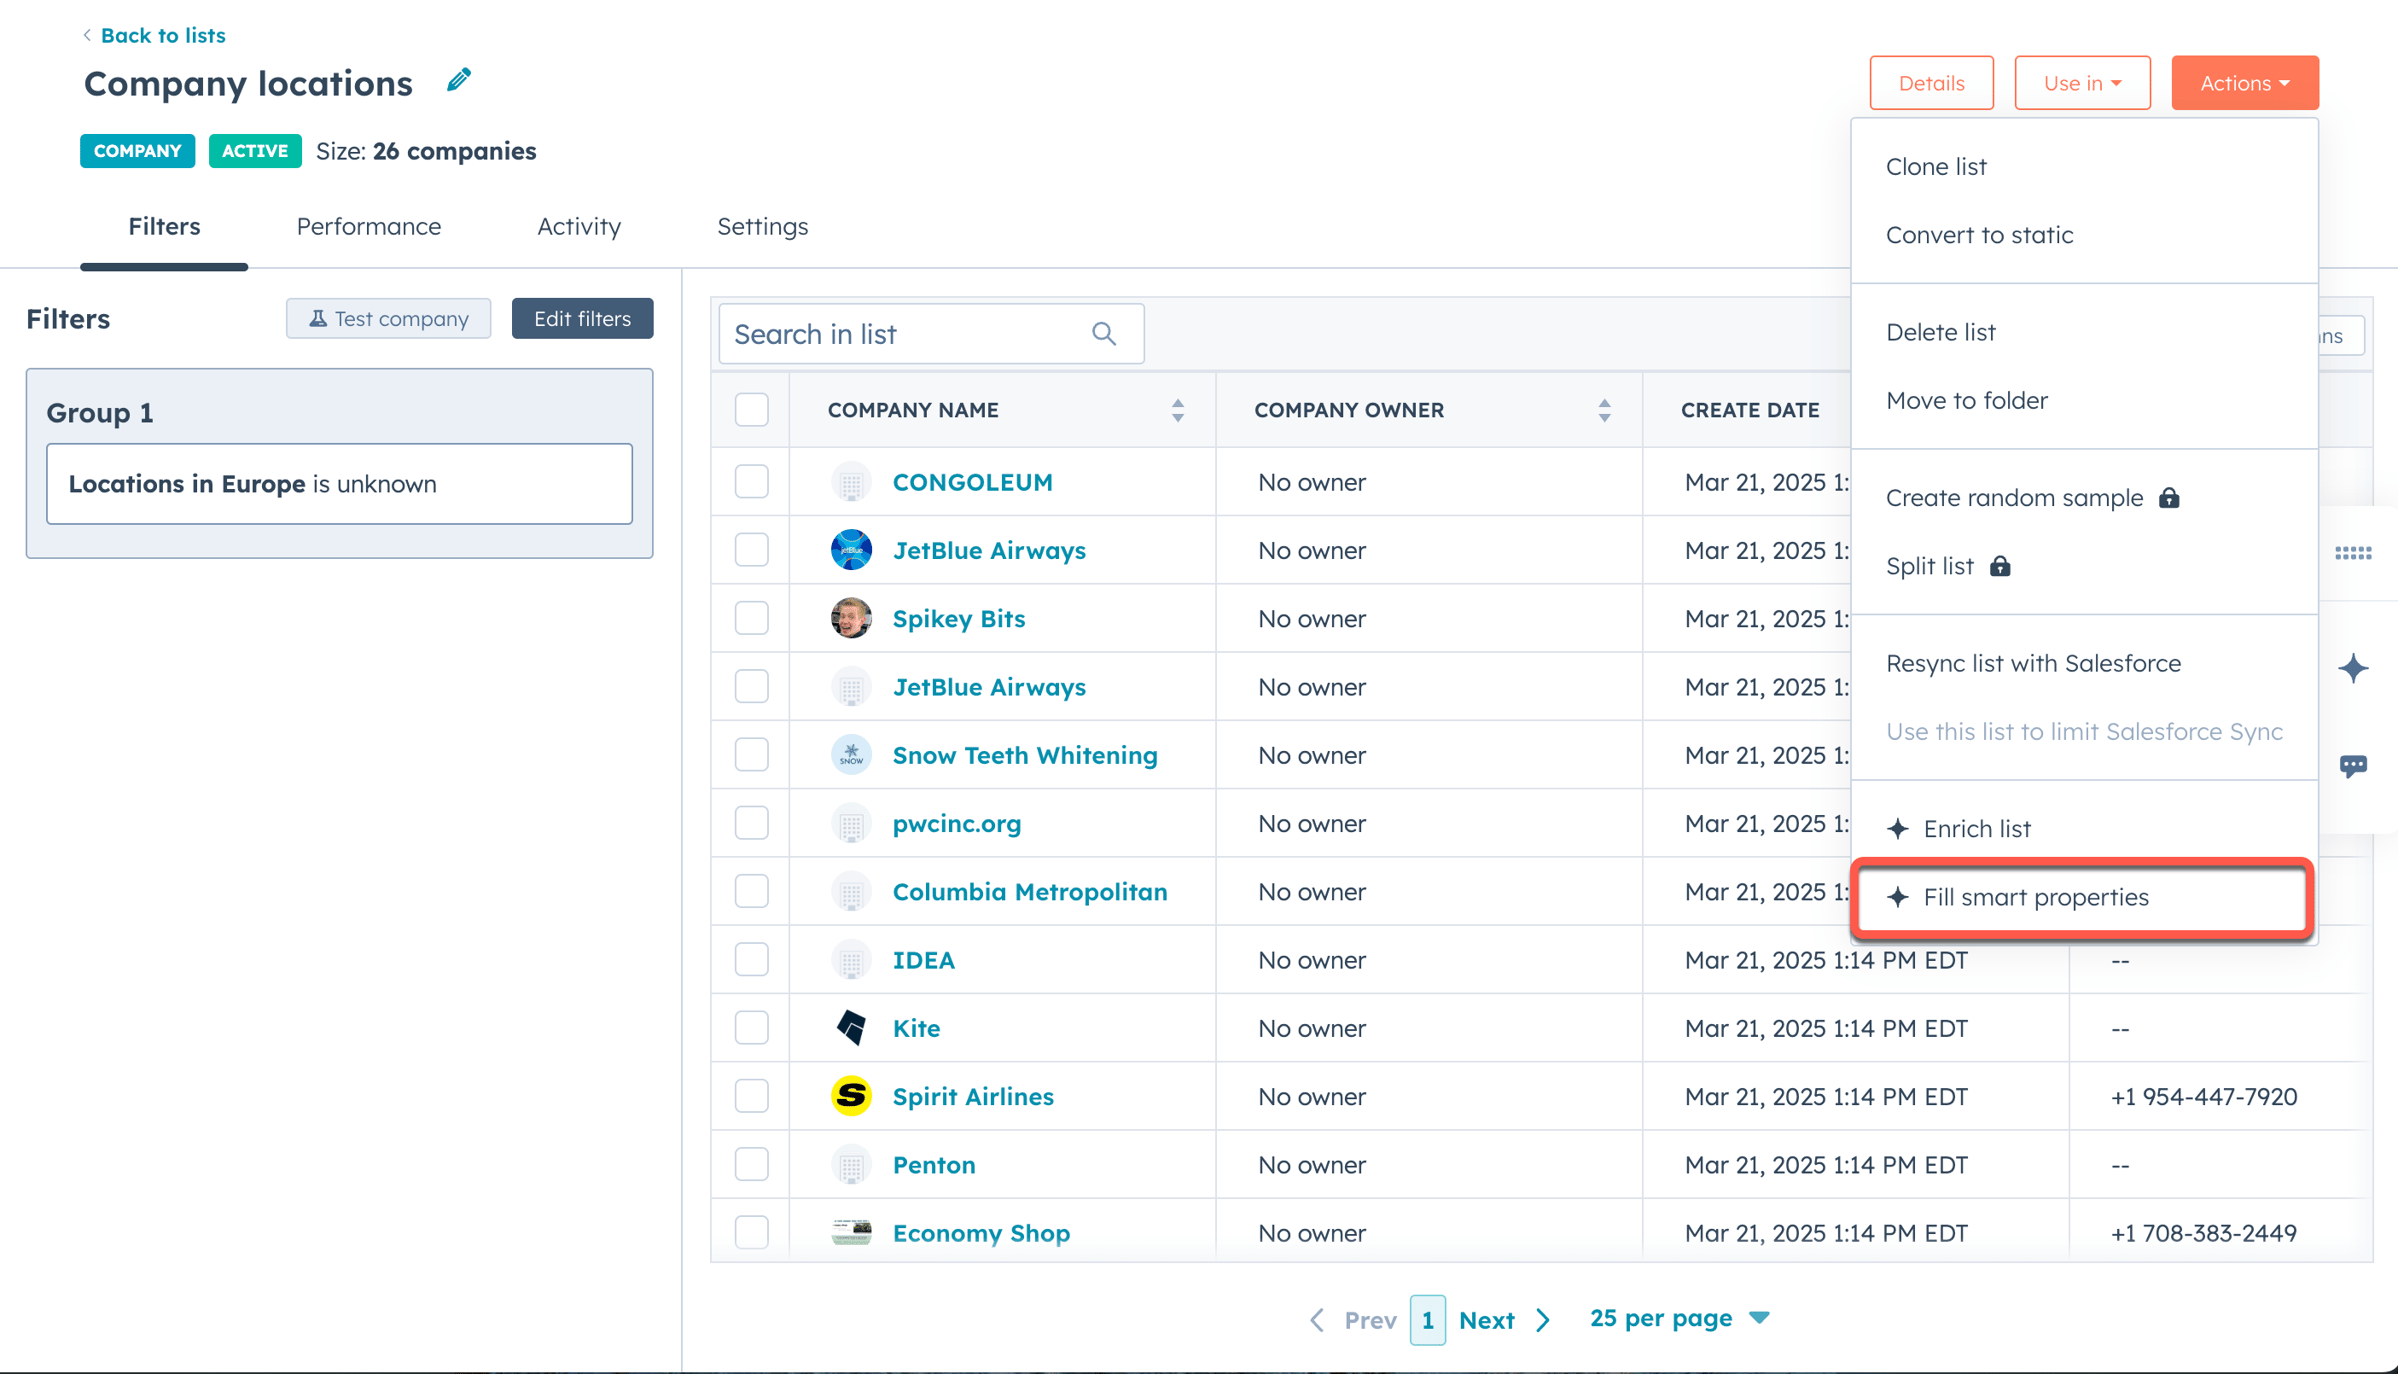
Task: Tick the CONGOLEUM row checkbox
Action: [x=752, y=482]
